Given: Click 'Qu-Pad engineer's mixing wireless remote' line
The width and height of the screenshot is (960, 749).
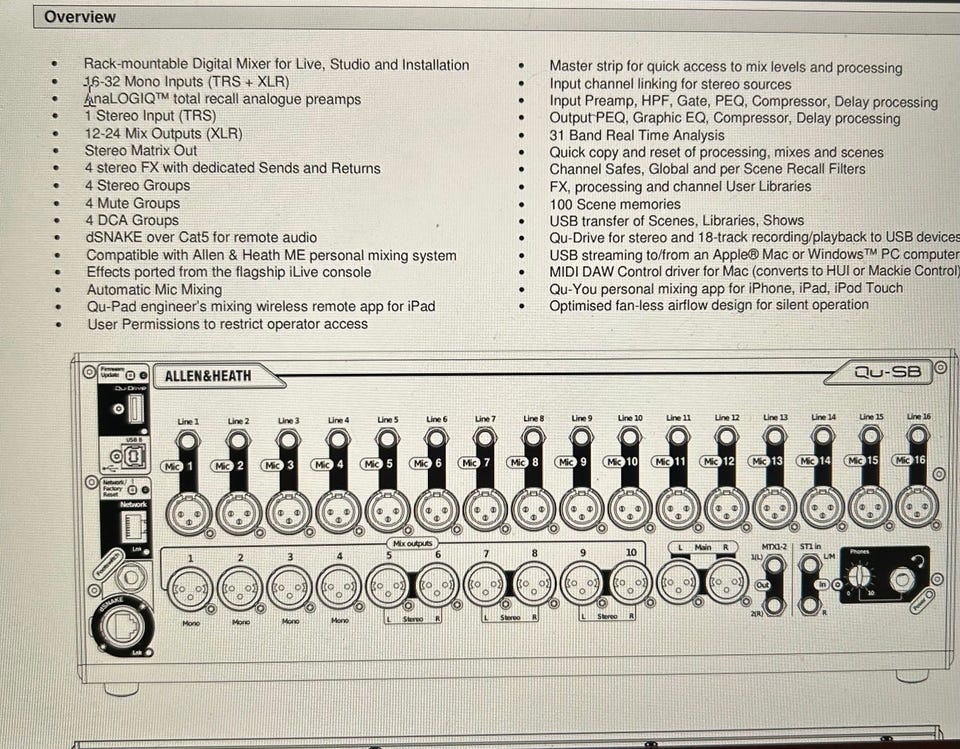Looking at the screenshot, I should point(261,306).
